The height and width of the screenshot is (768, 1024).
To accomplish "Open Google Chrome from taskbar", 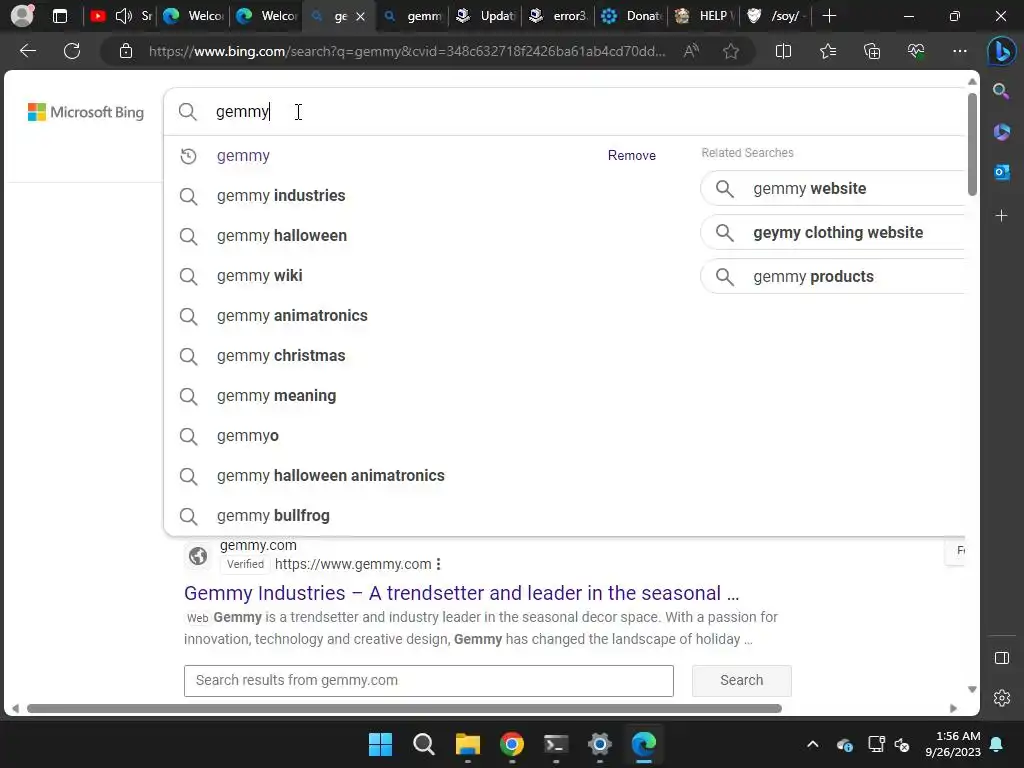I will pyautogui.click(x=512, y=744).
